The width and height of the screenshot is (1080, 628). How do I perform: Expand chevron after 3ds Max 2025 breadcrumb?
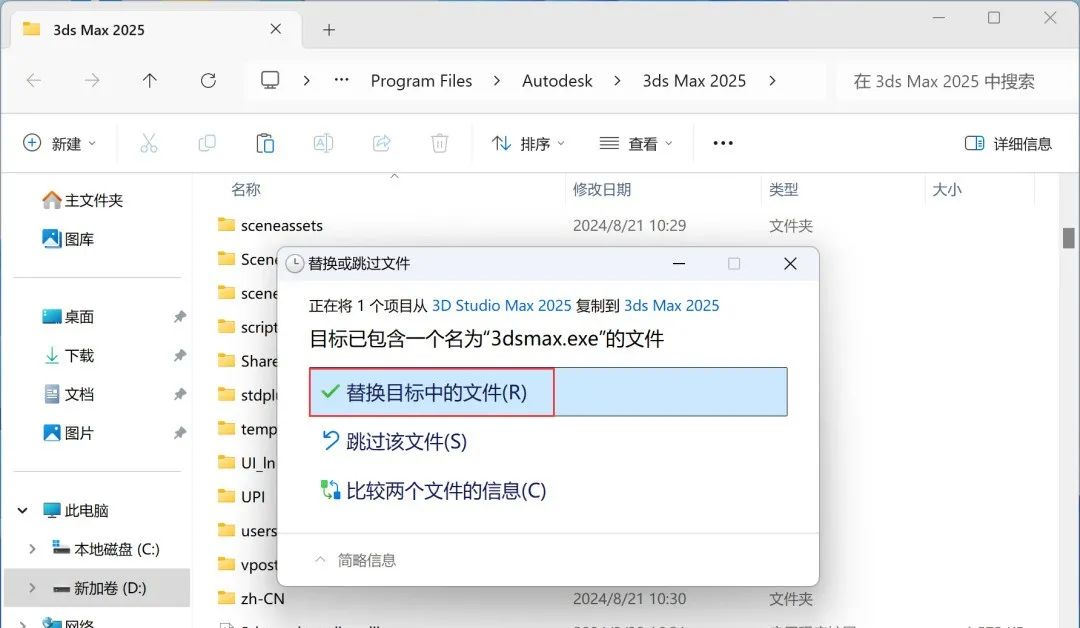point(772,81)
